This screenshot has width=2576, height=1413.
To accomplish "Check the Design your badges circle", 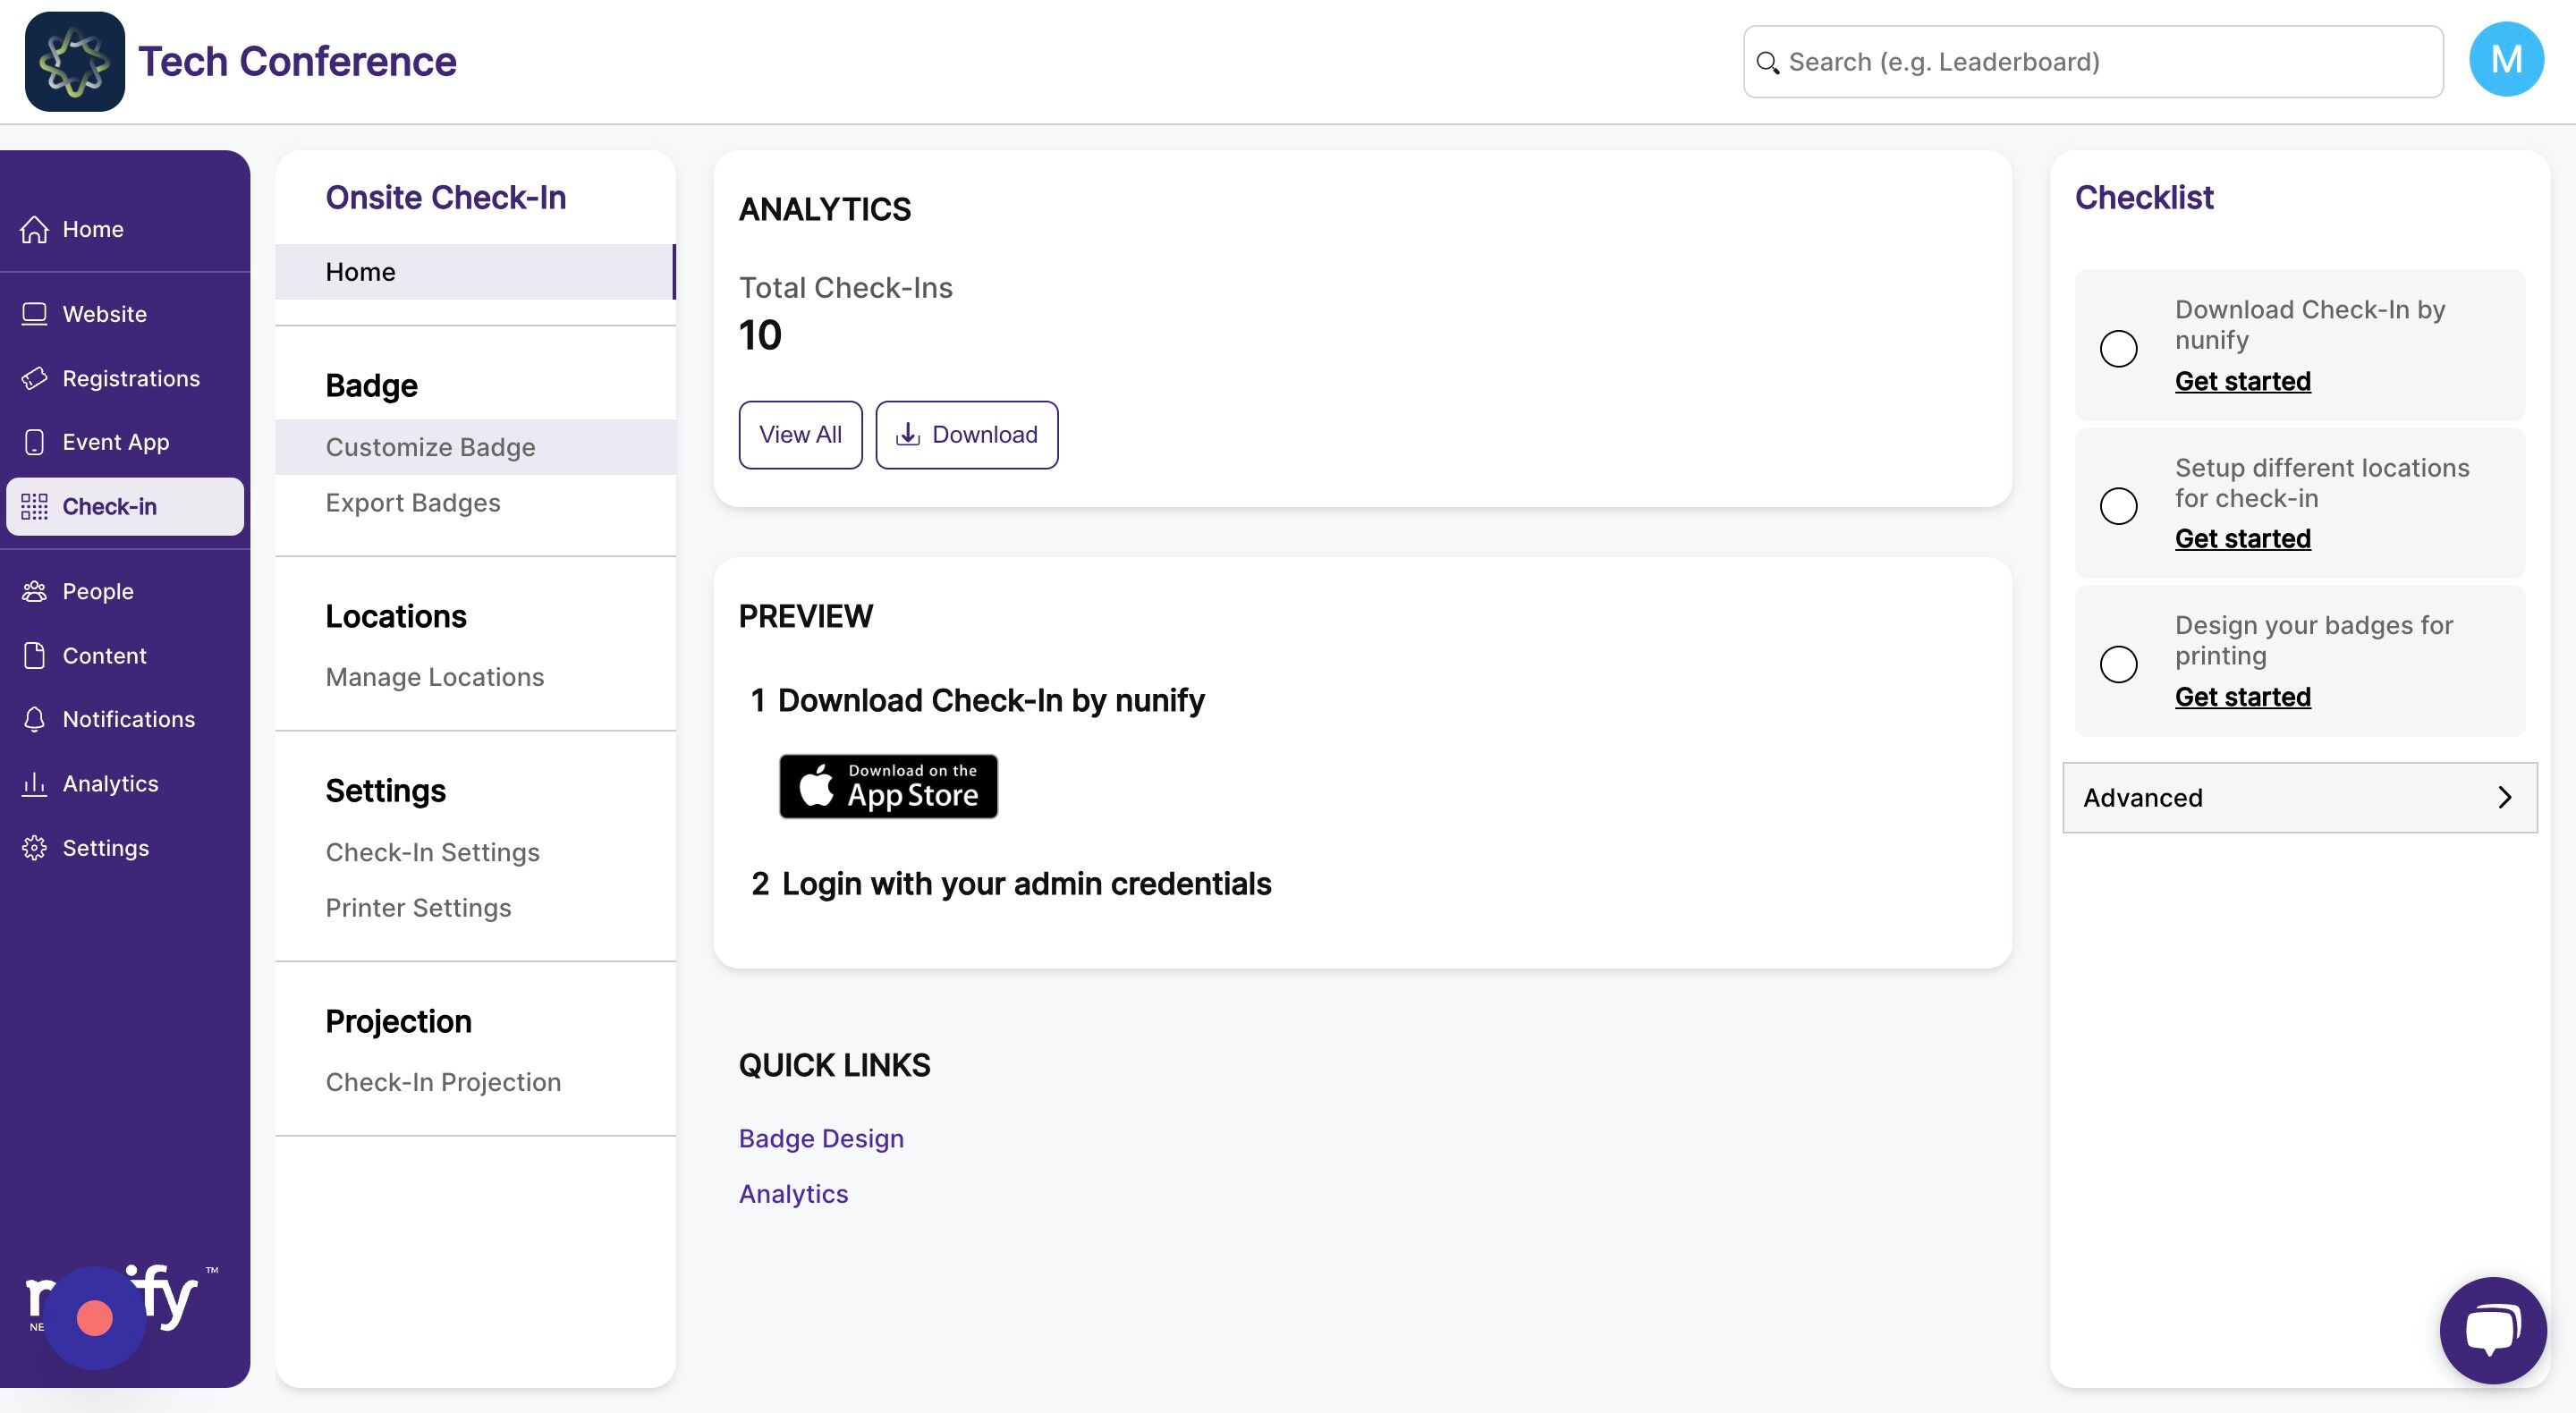I will (2118, 663).
